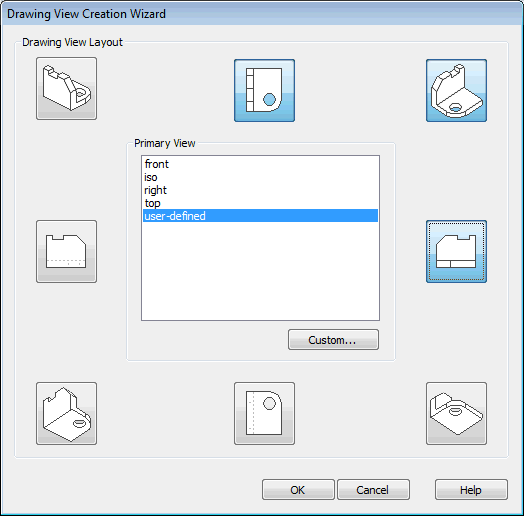This screenshot has height=516, width=524.
Task: Cancel the Drawing View Creation Wizard
Action: pos(373,490)
